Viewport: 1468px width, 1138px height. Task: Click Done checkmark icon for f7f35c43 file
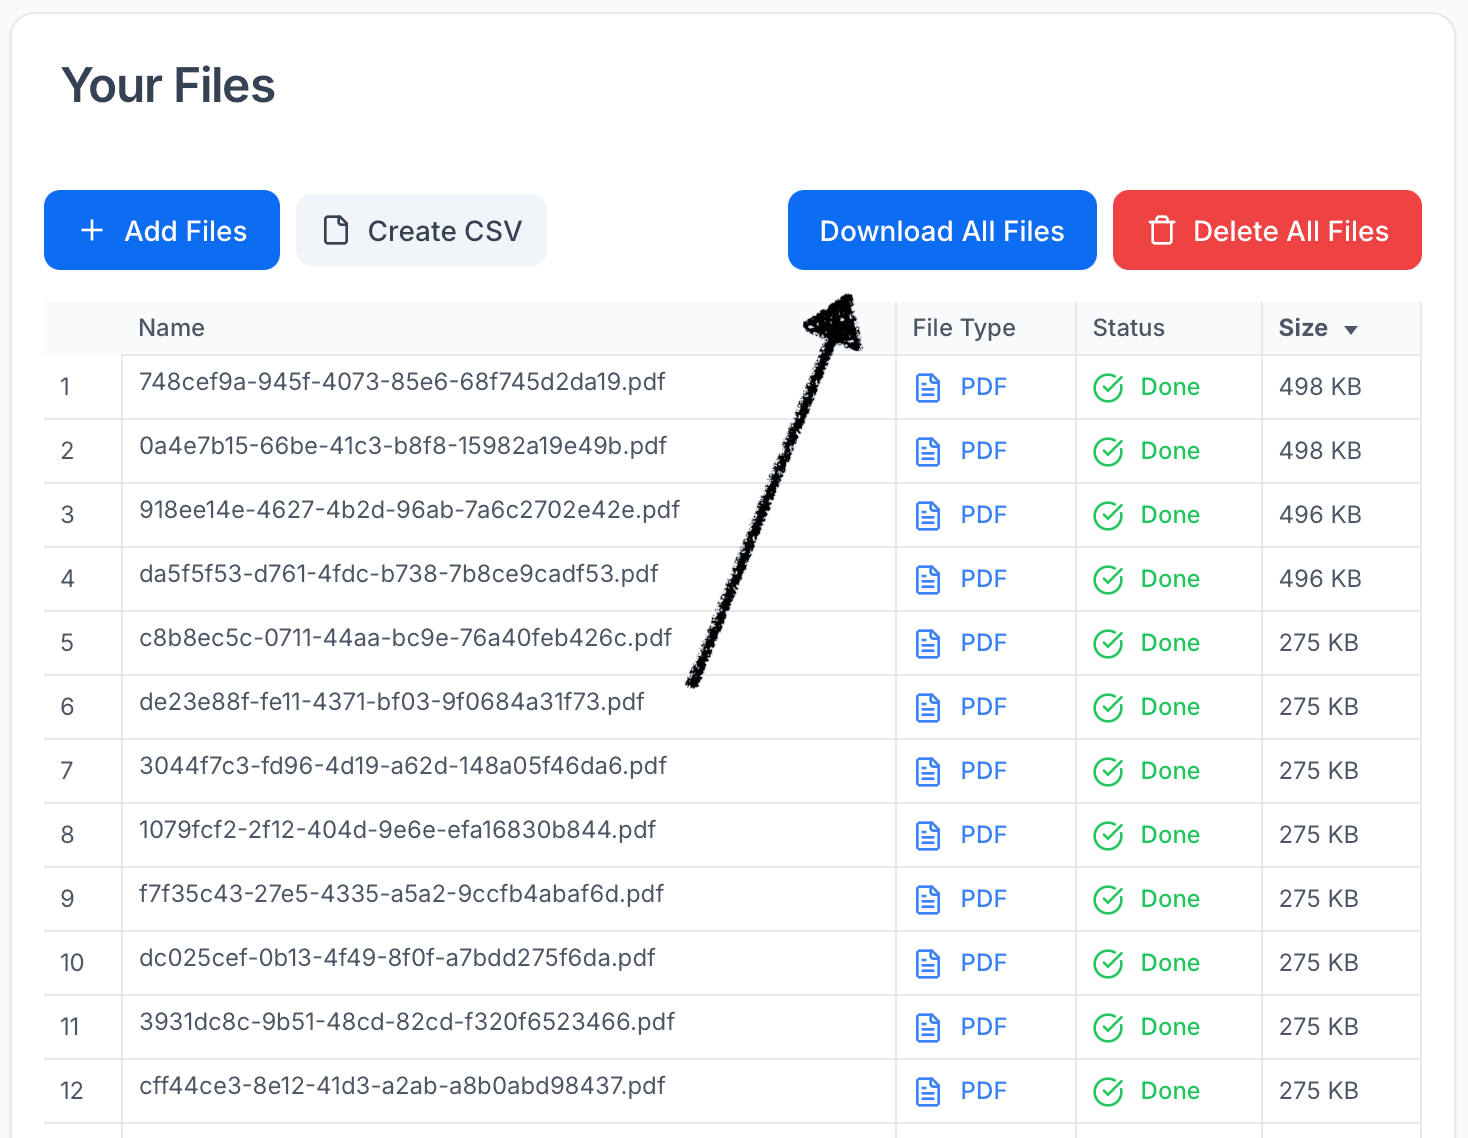coord(1108,899)
